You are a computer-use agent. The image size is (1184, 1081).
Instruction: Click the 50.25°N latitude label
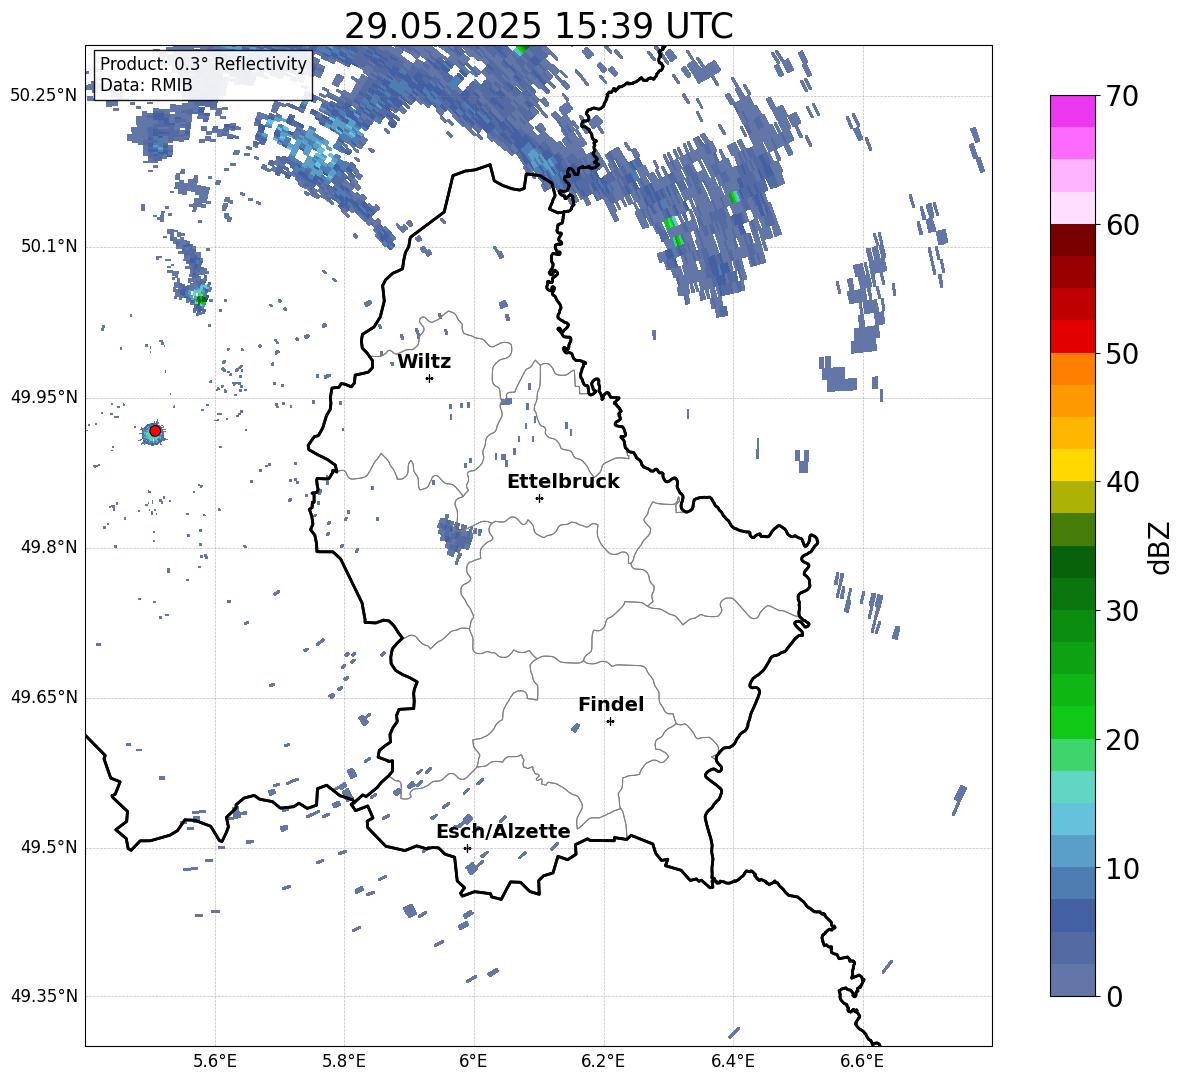44,96
